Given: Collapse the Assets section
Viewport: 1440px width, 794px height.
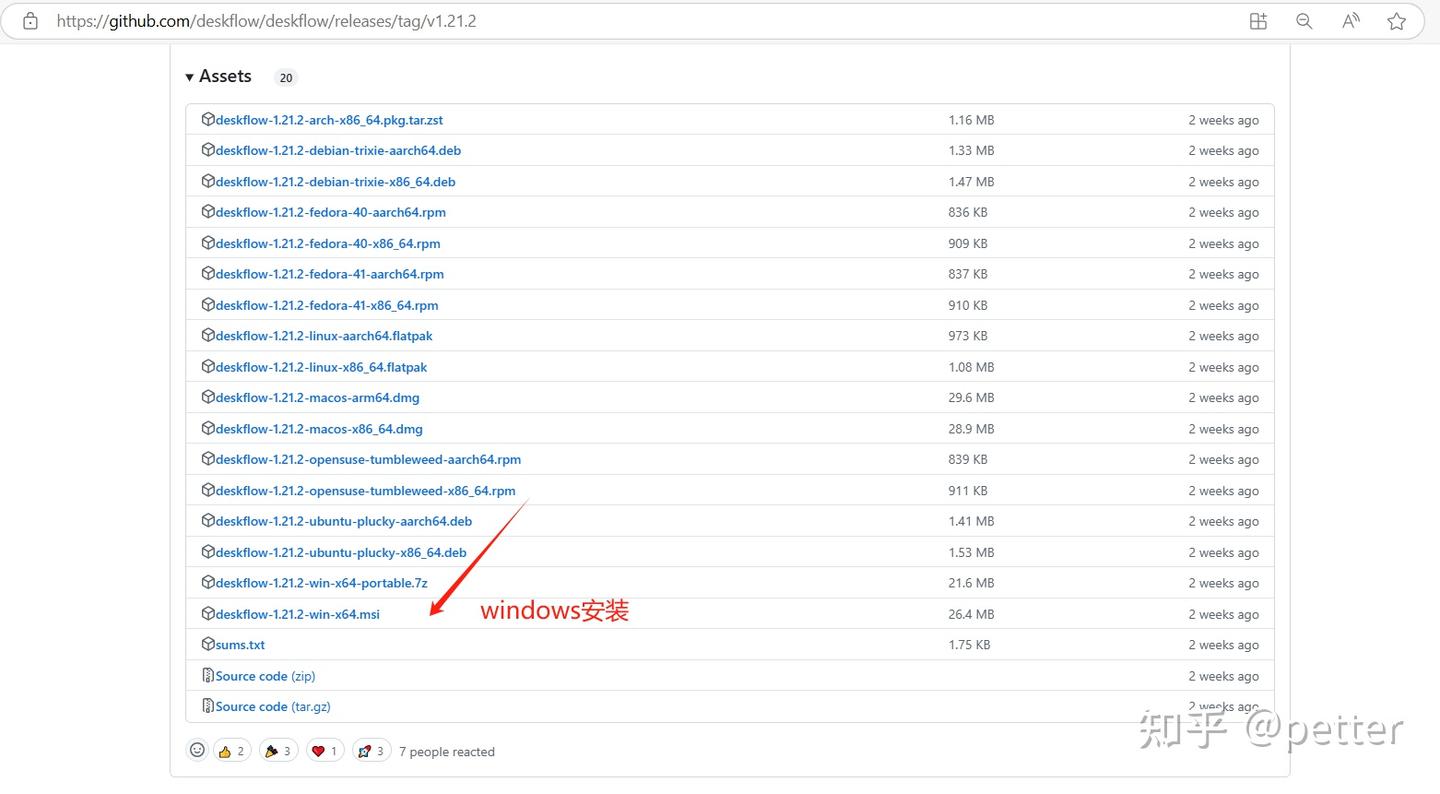Looking at the screenshot, I should pos(218,76).
